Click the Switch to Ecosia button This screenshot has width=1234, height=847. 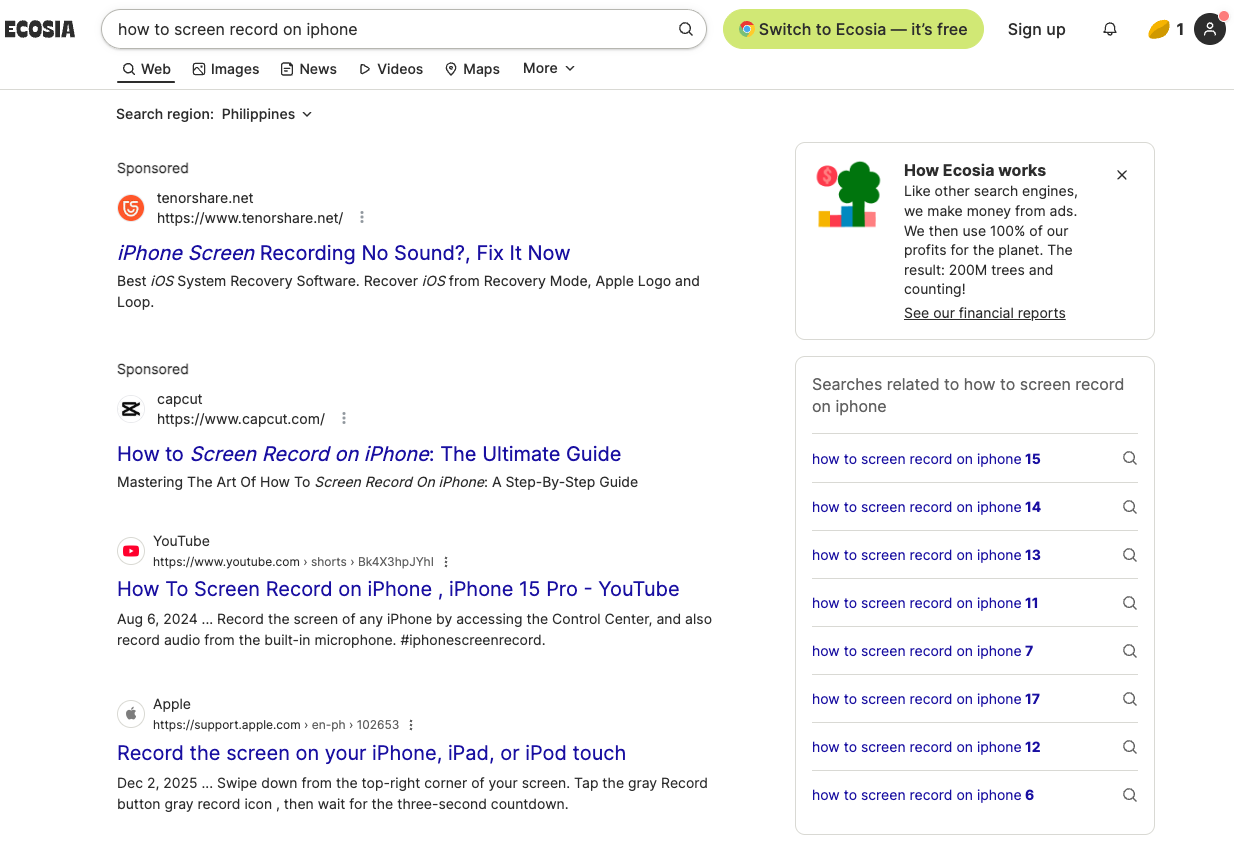coord(853,29)
